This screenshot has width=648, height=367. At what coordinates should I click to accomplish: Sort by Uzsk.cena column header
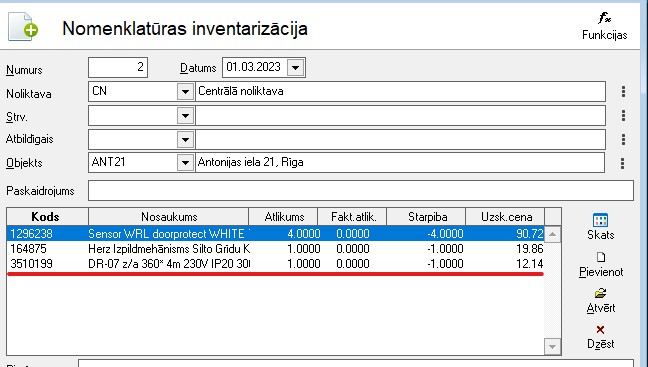(x=505, y=217)
